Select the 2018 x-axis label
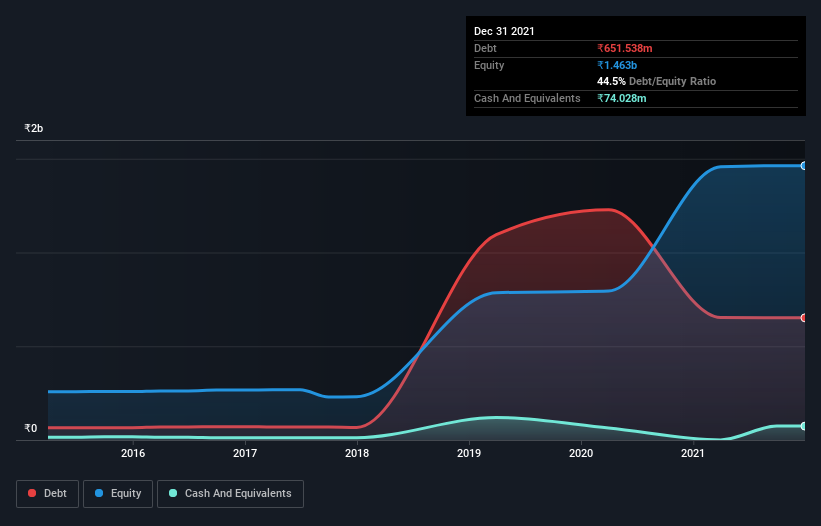This screenshot has height=526, width=821. click(x=357, y=453)
